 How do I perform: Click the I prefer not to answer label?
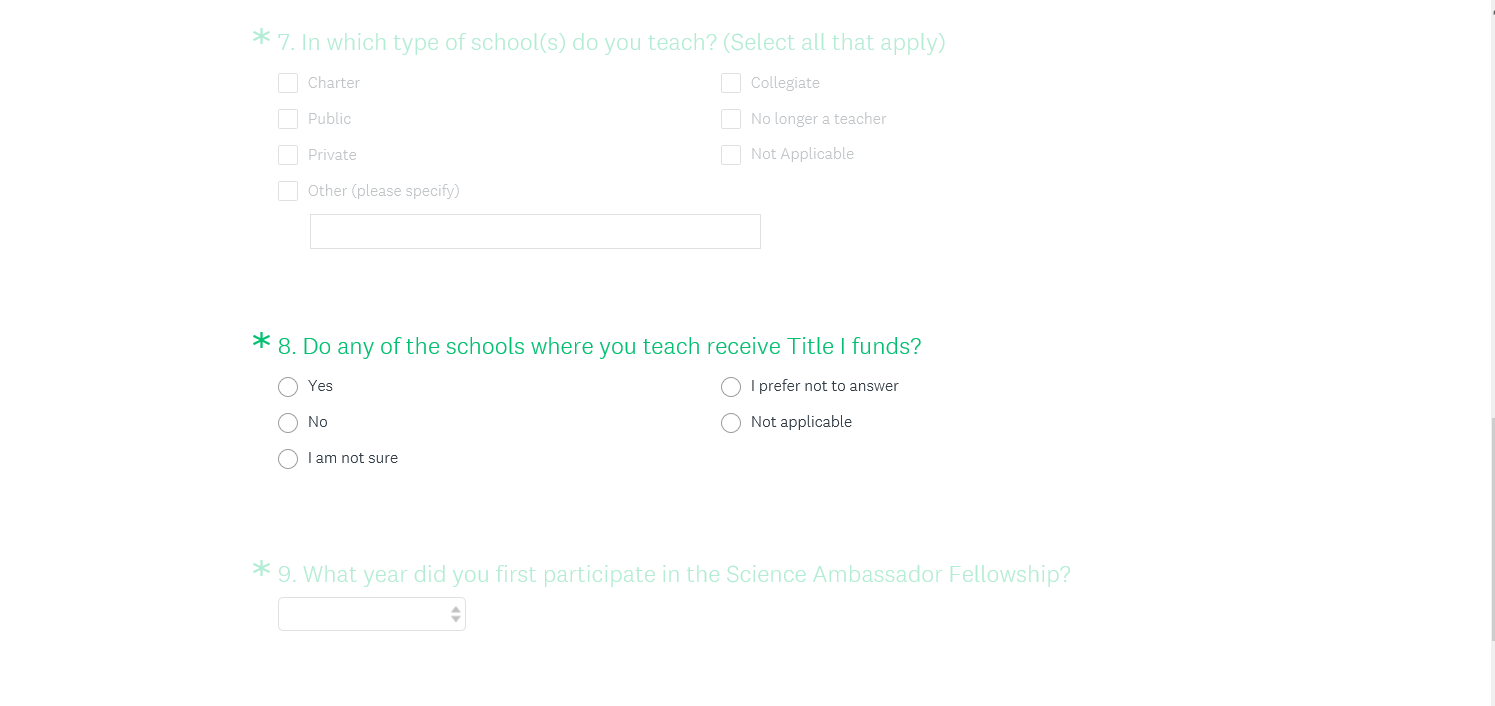tap(824, 386)
